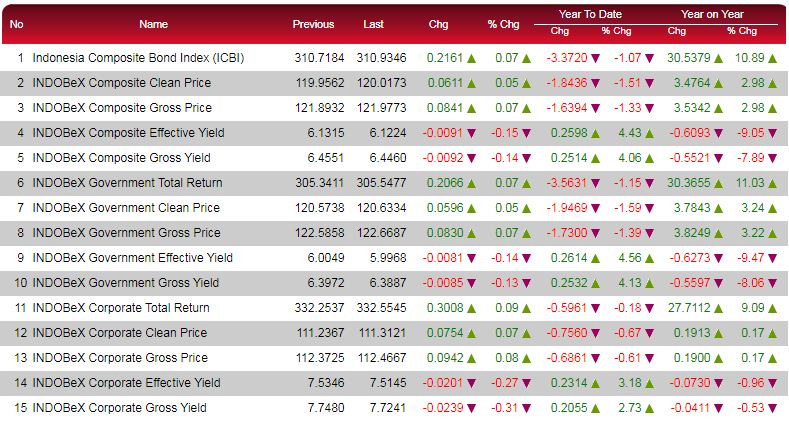Screen dimensions: 789x423
Task: Click the Last column header
Action: pos(373,24)
